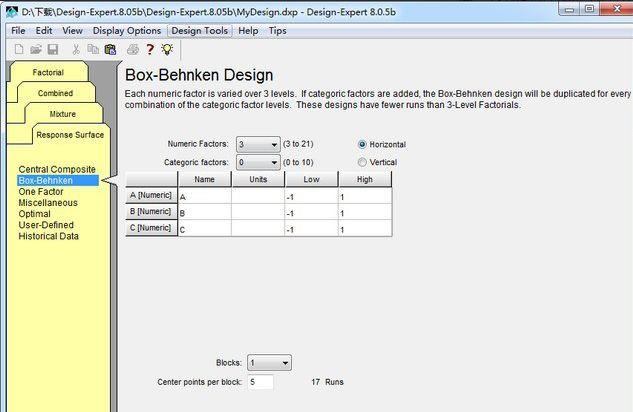Click the Cut scissors icon

75,50
